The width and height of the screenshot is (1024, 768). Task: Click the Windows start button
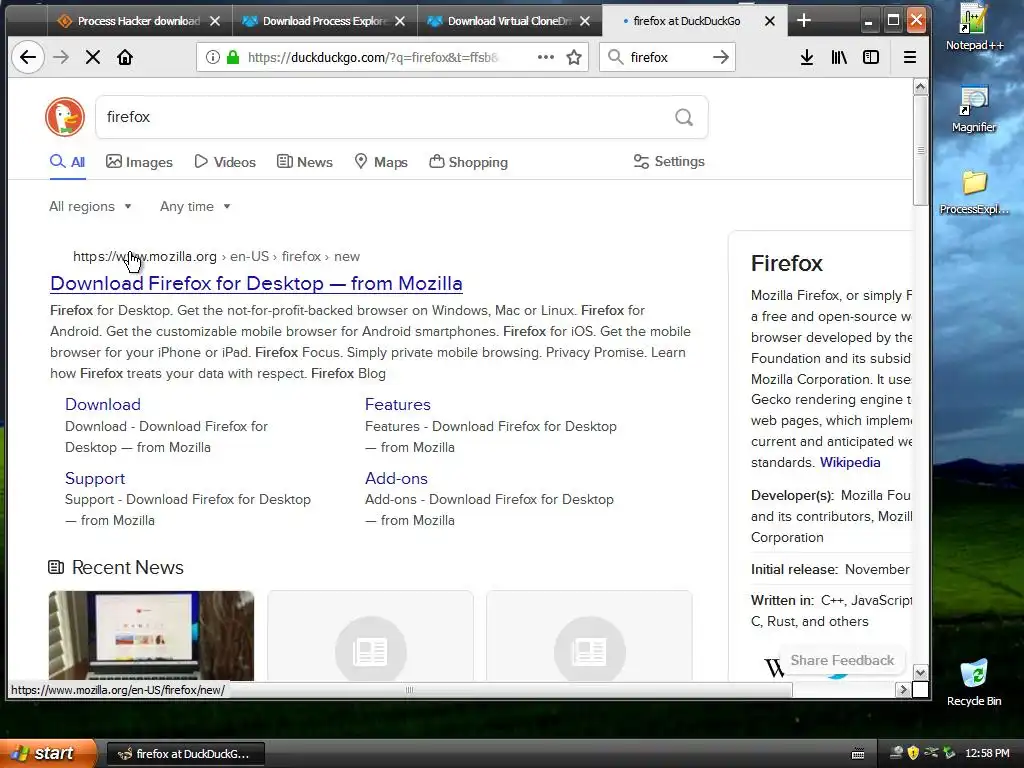tap(47, 753)
